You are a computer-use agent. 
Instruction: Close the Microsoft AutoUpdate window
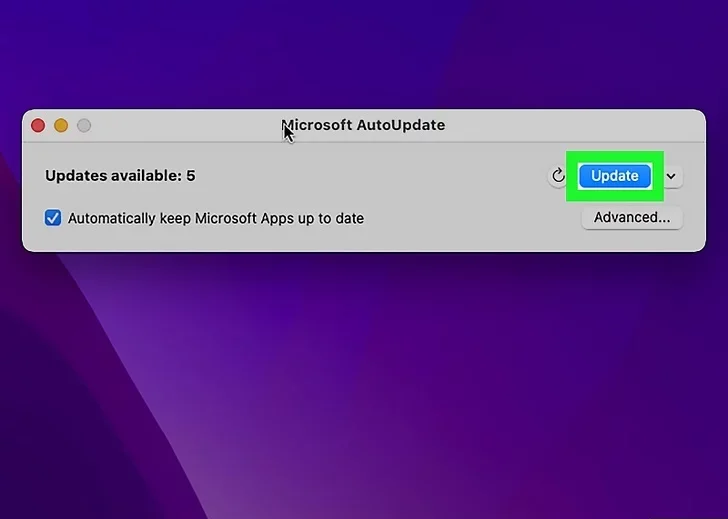coord(38,125)
